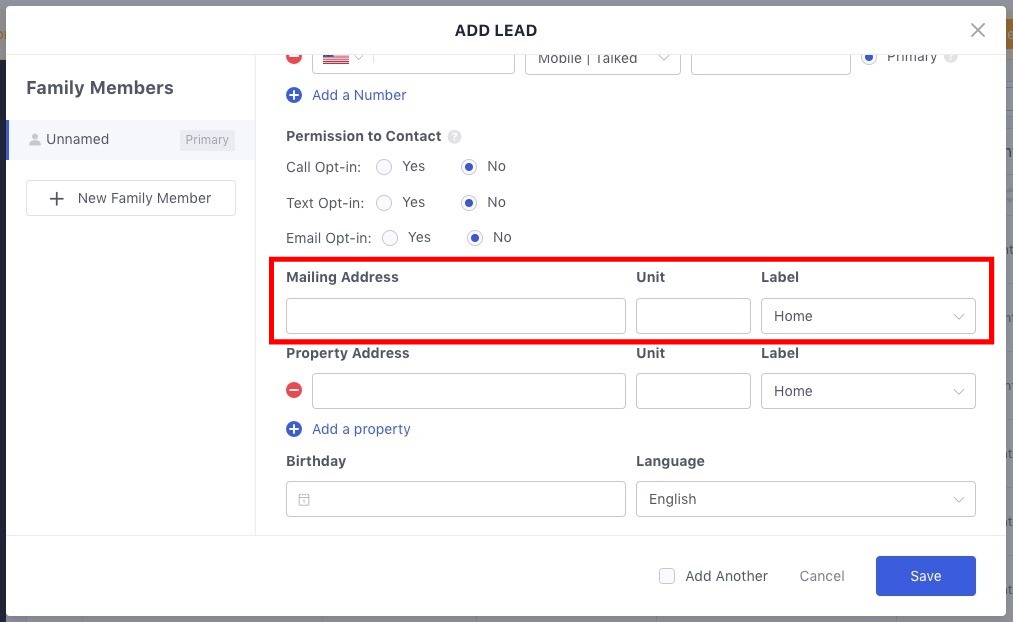Click into the Mailing Address input field
The height and width of the screenshot is (622, 1013).
(455, 316)
